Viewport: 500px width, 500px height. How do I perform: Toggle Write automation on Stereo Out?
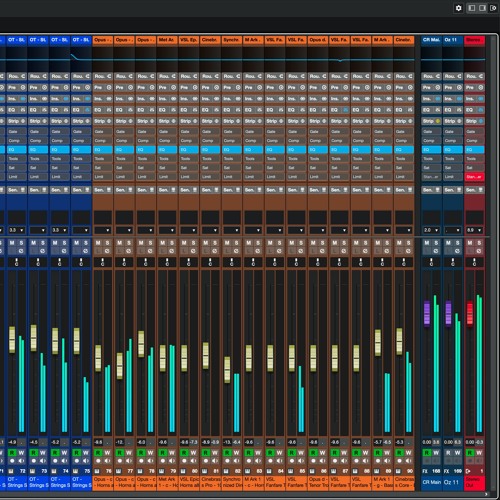(479, 452)
